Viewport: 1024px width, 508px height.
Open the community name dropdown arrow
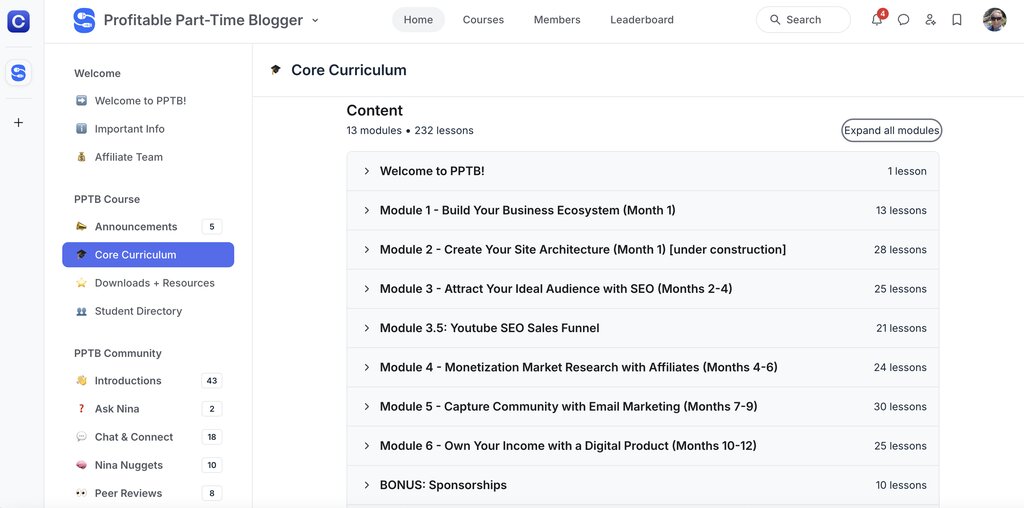tap(315, 20)
